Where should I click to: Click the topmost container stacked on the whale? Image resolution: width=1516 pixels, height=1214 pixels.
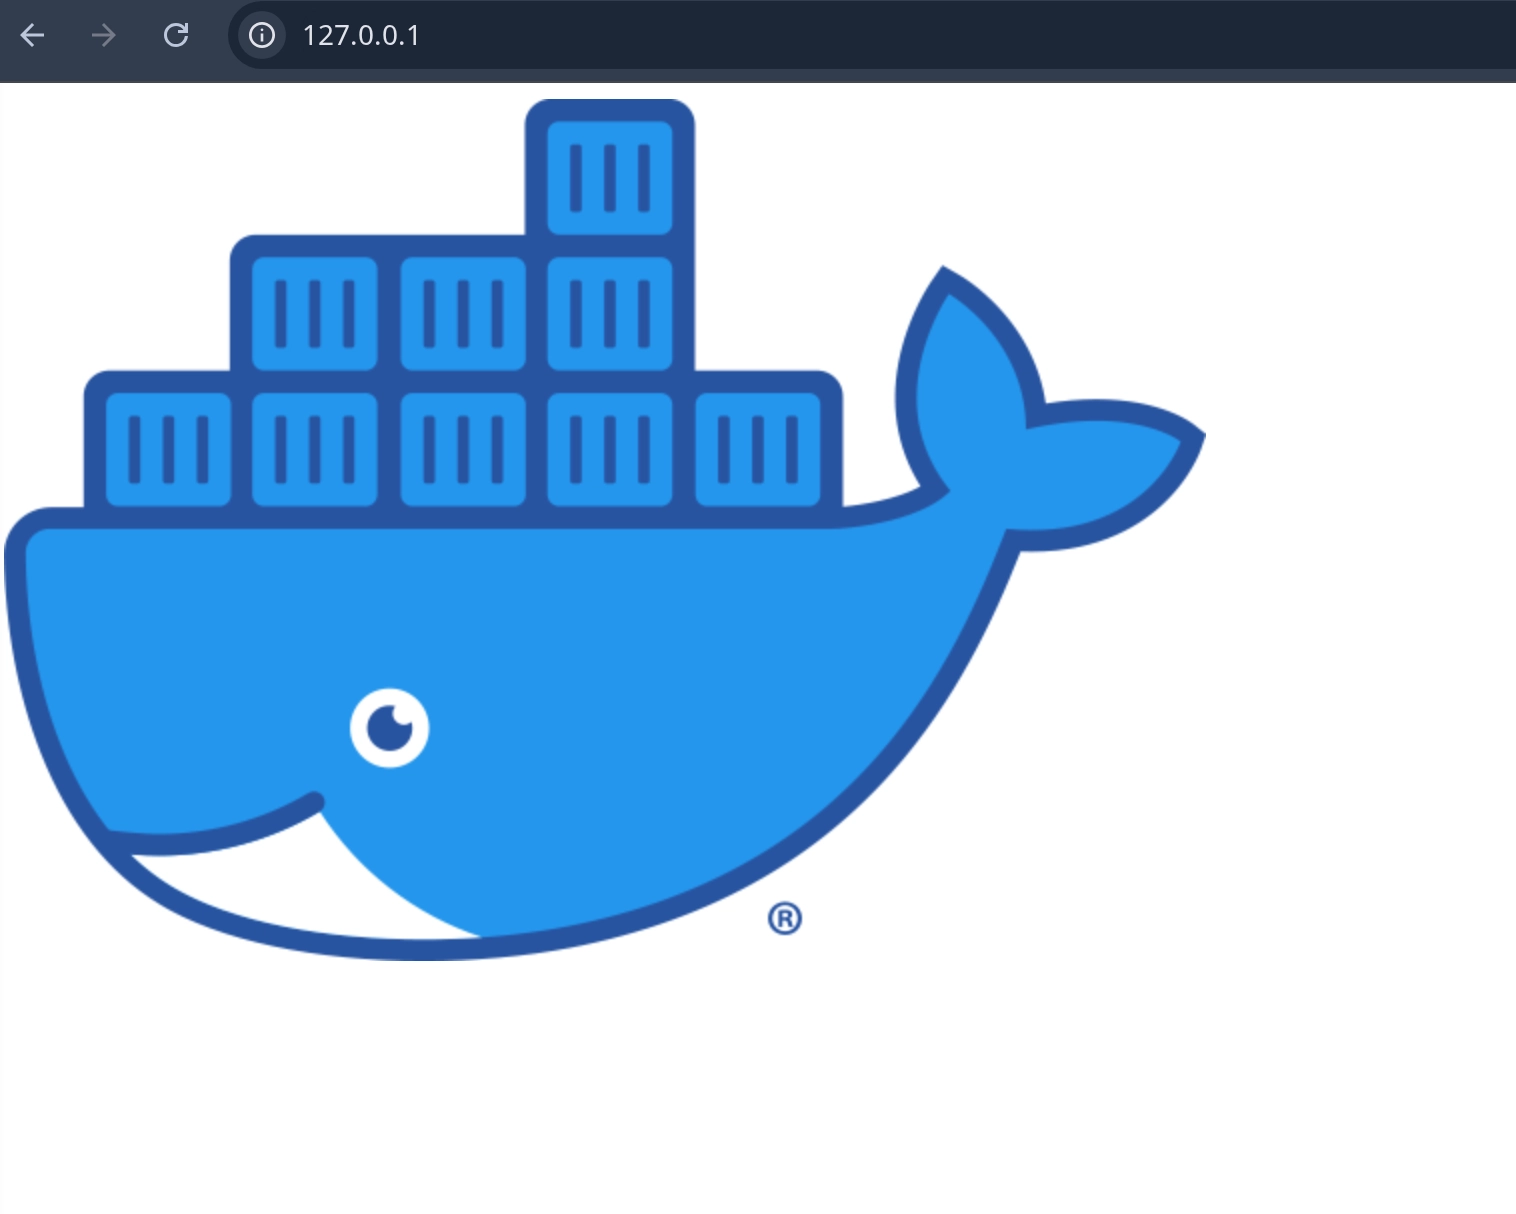coord(608,178)
